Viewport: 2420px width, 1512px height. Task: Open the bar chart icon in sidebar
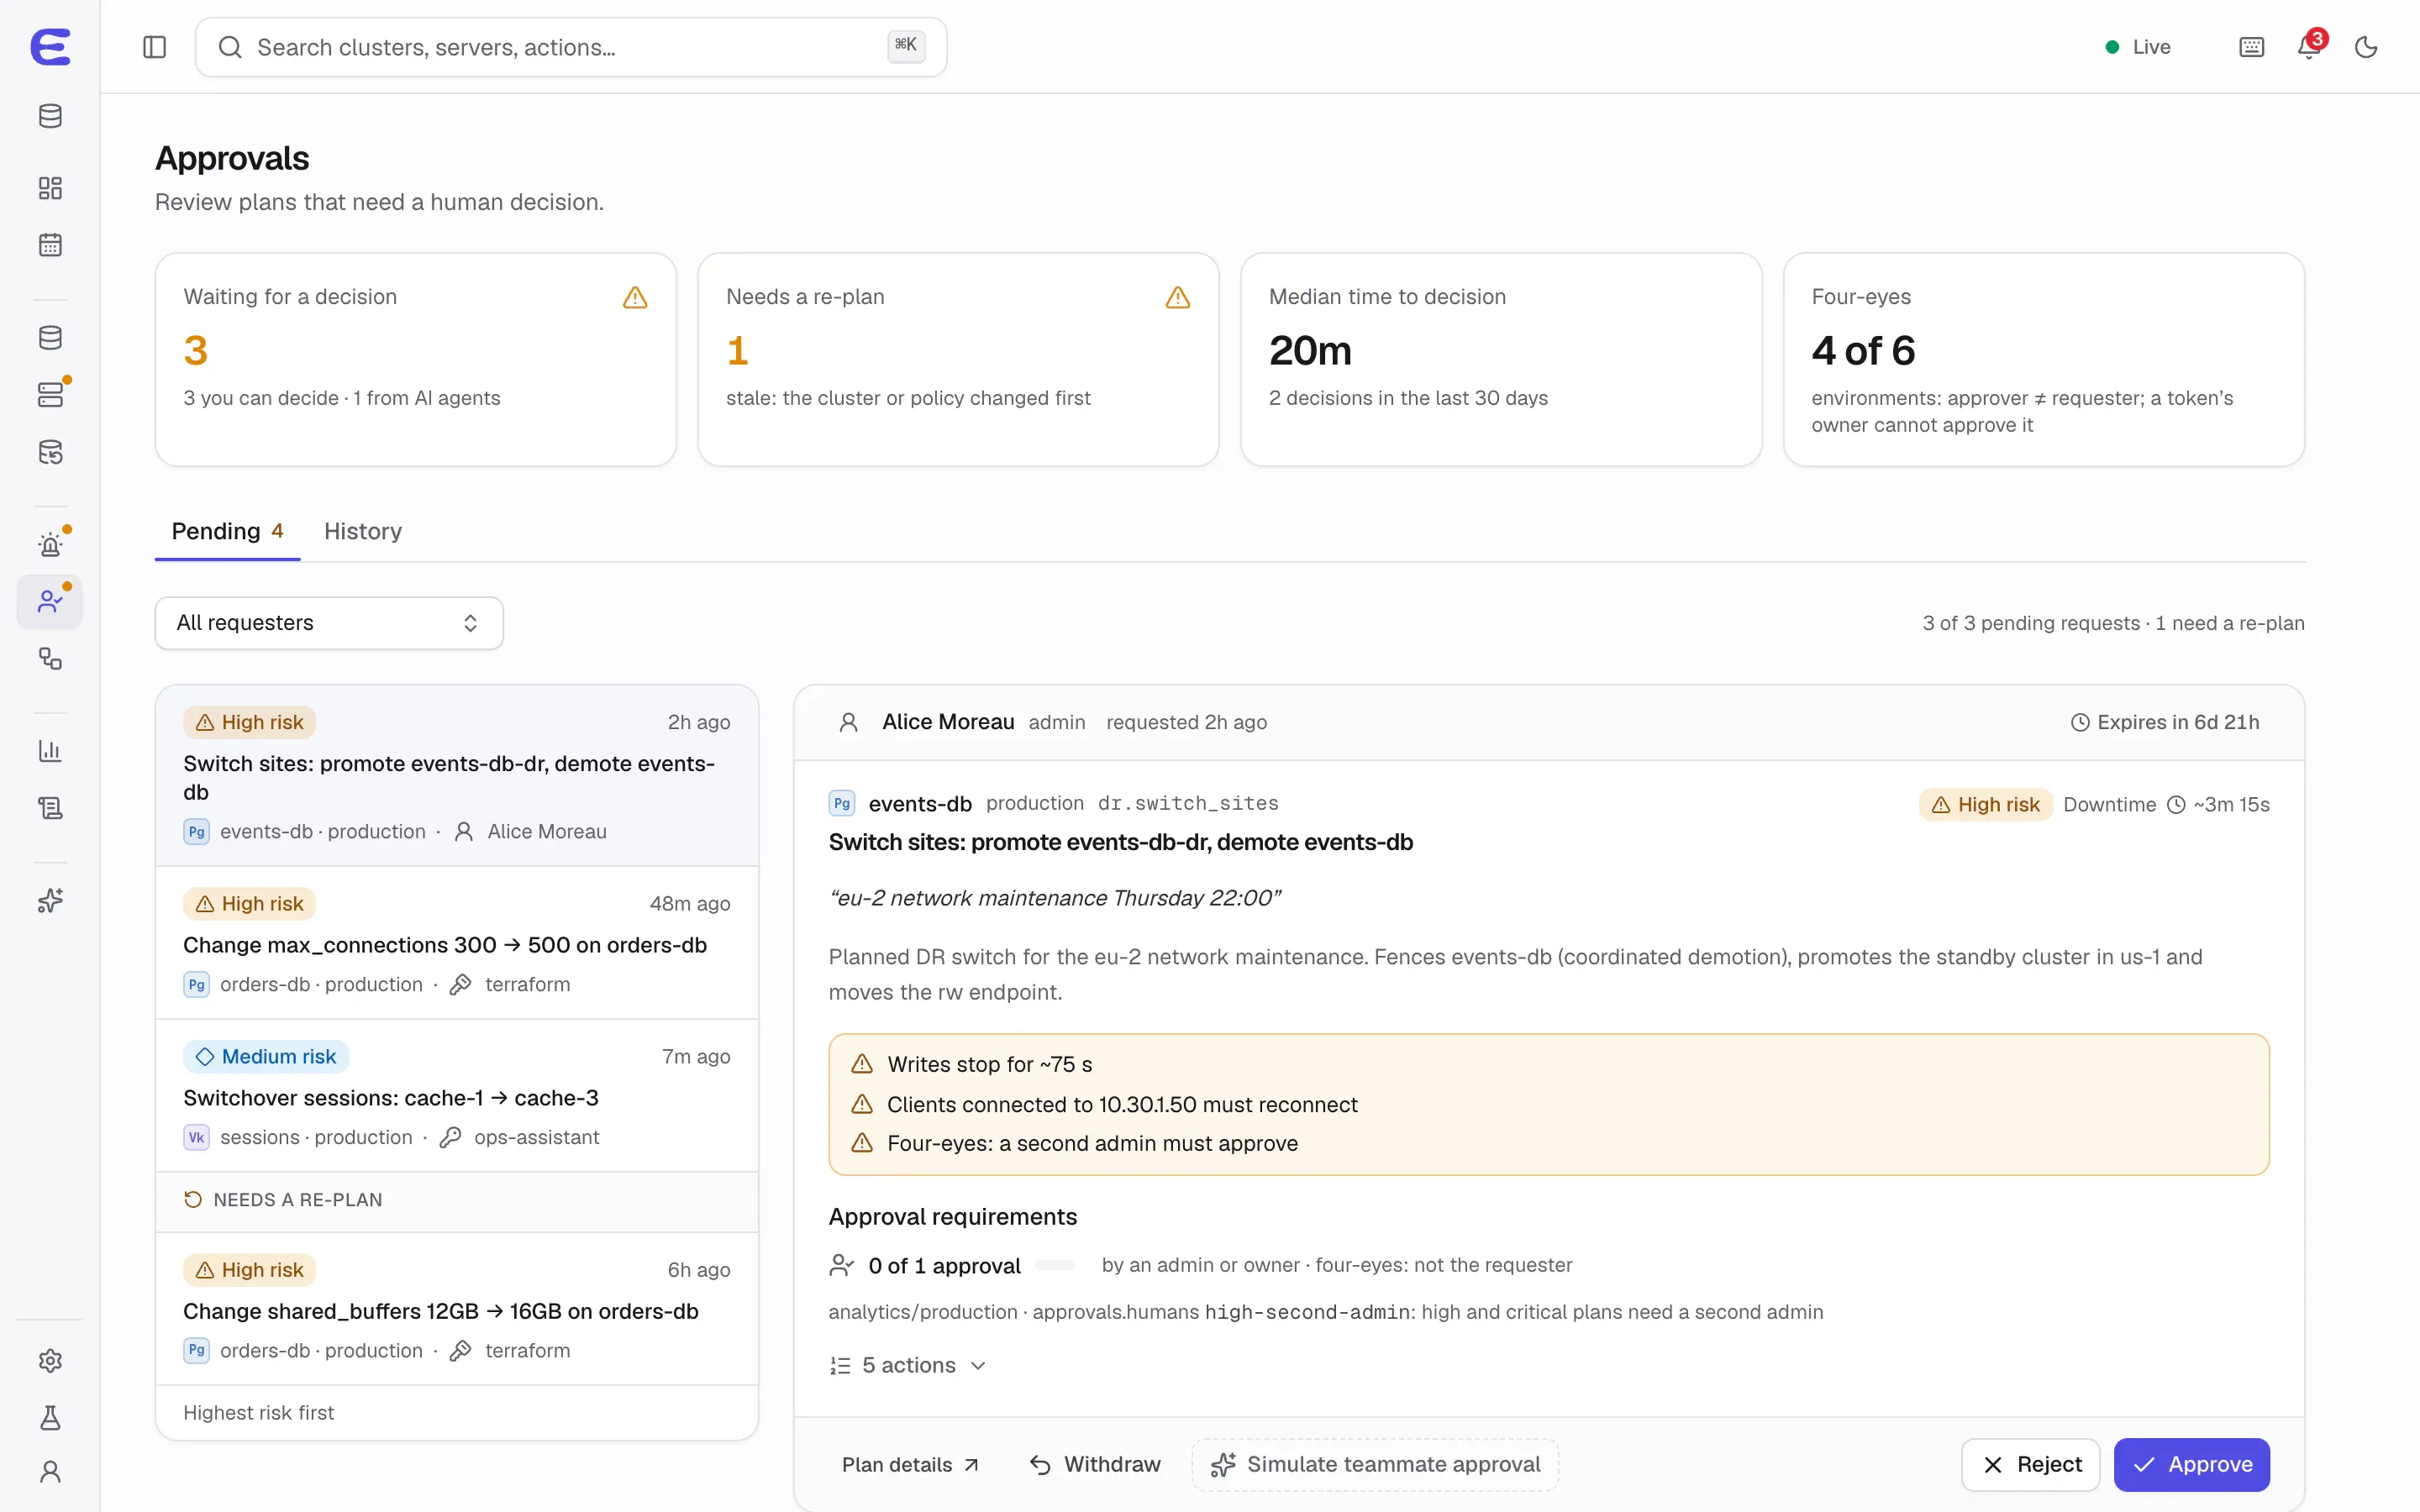point(50,751)
